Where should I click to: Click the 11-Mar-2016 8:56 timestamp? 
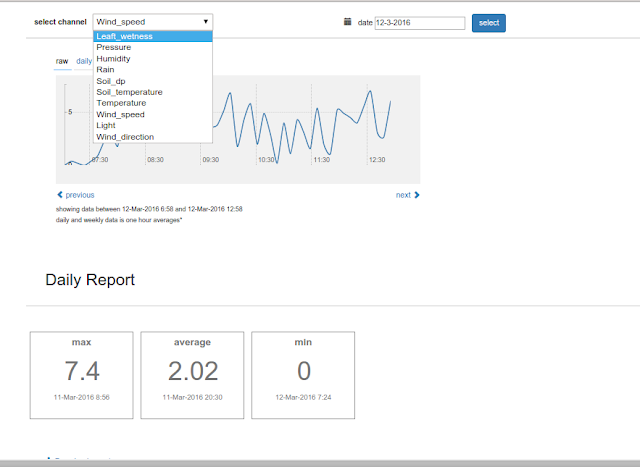coord(82,397)
